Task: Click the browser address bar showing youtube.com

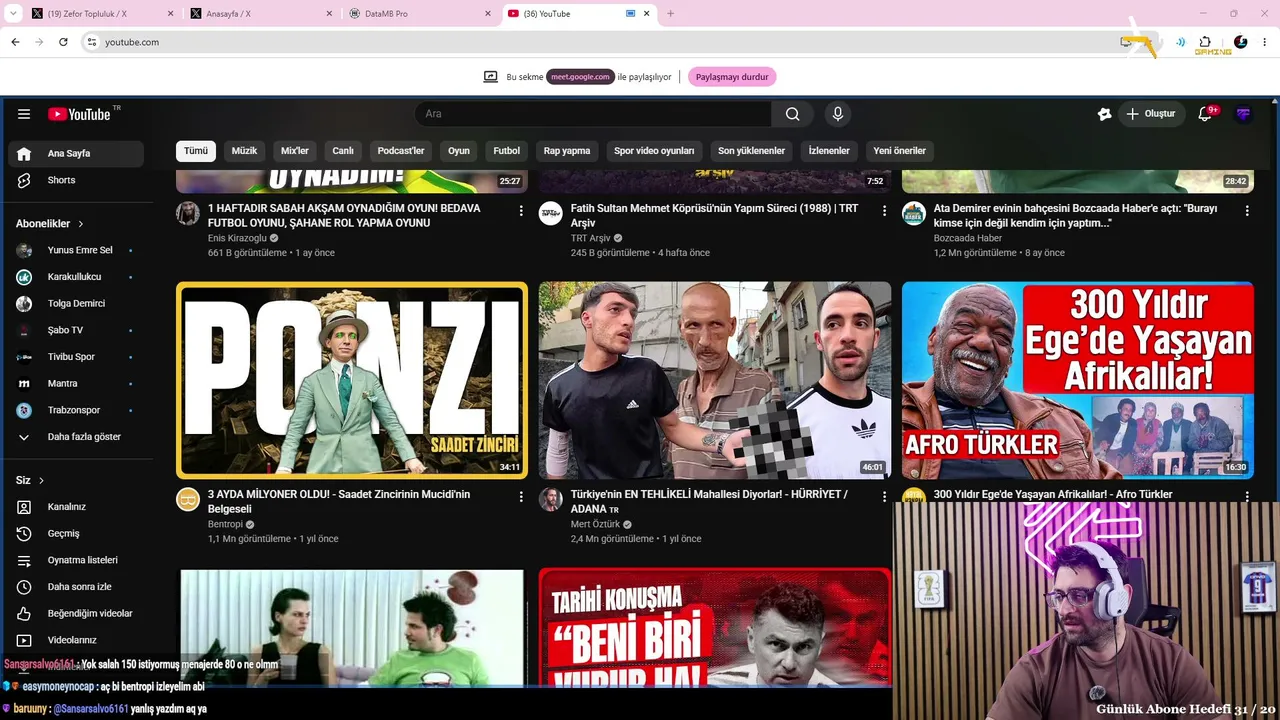Action: point(620,42)
